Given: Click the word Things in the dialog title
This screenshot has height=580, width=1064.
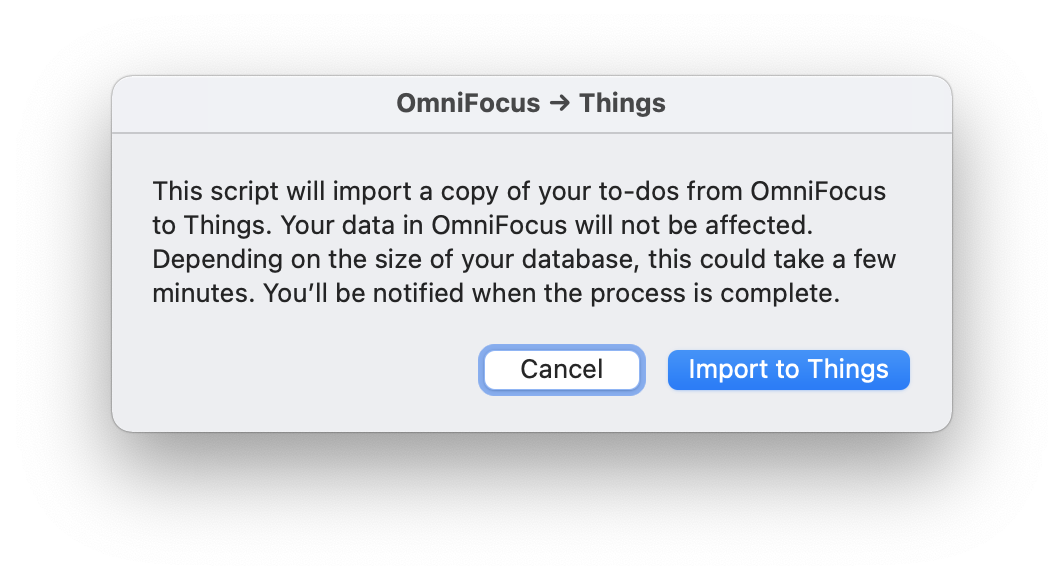Looking at the screenshot, I should (x=622, y=104).
